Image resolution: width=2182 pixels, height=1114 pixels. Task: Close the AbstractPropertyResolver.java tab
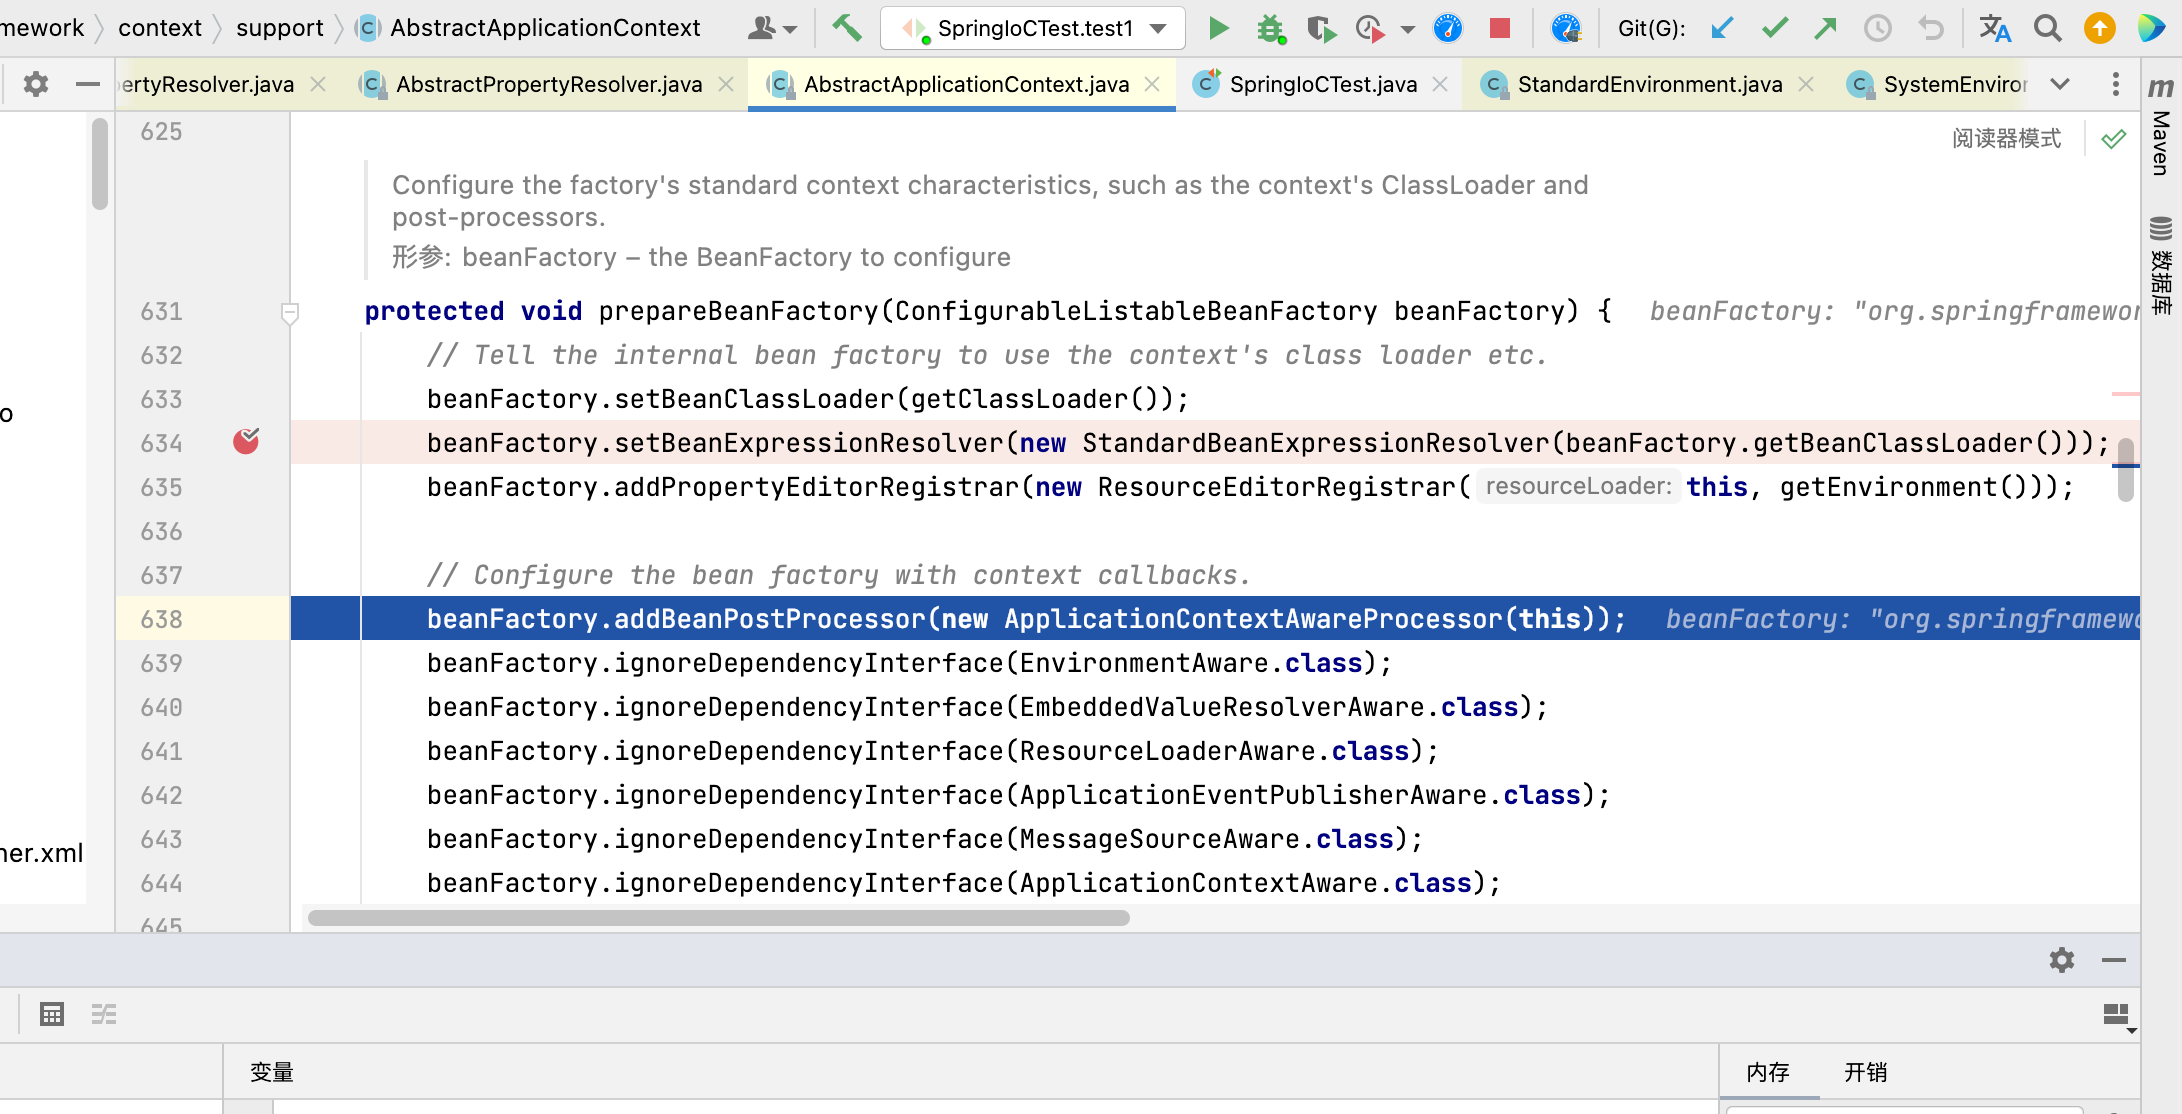click(x=726, y=84)
